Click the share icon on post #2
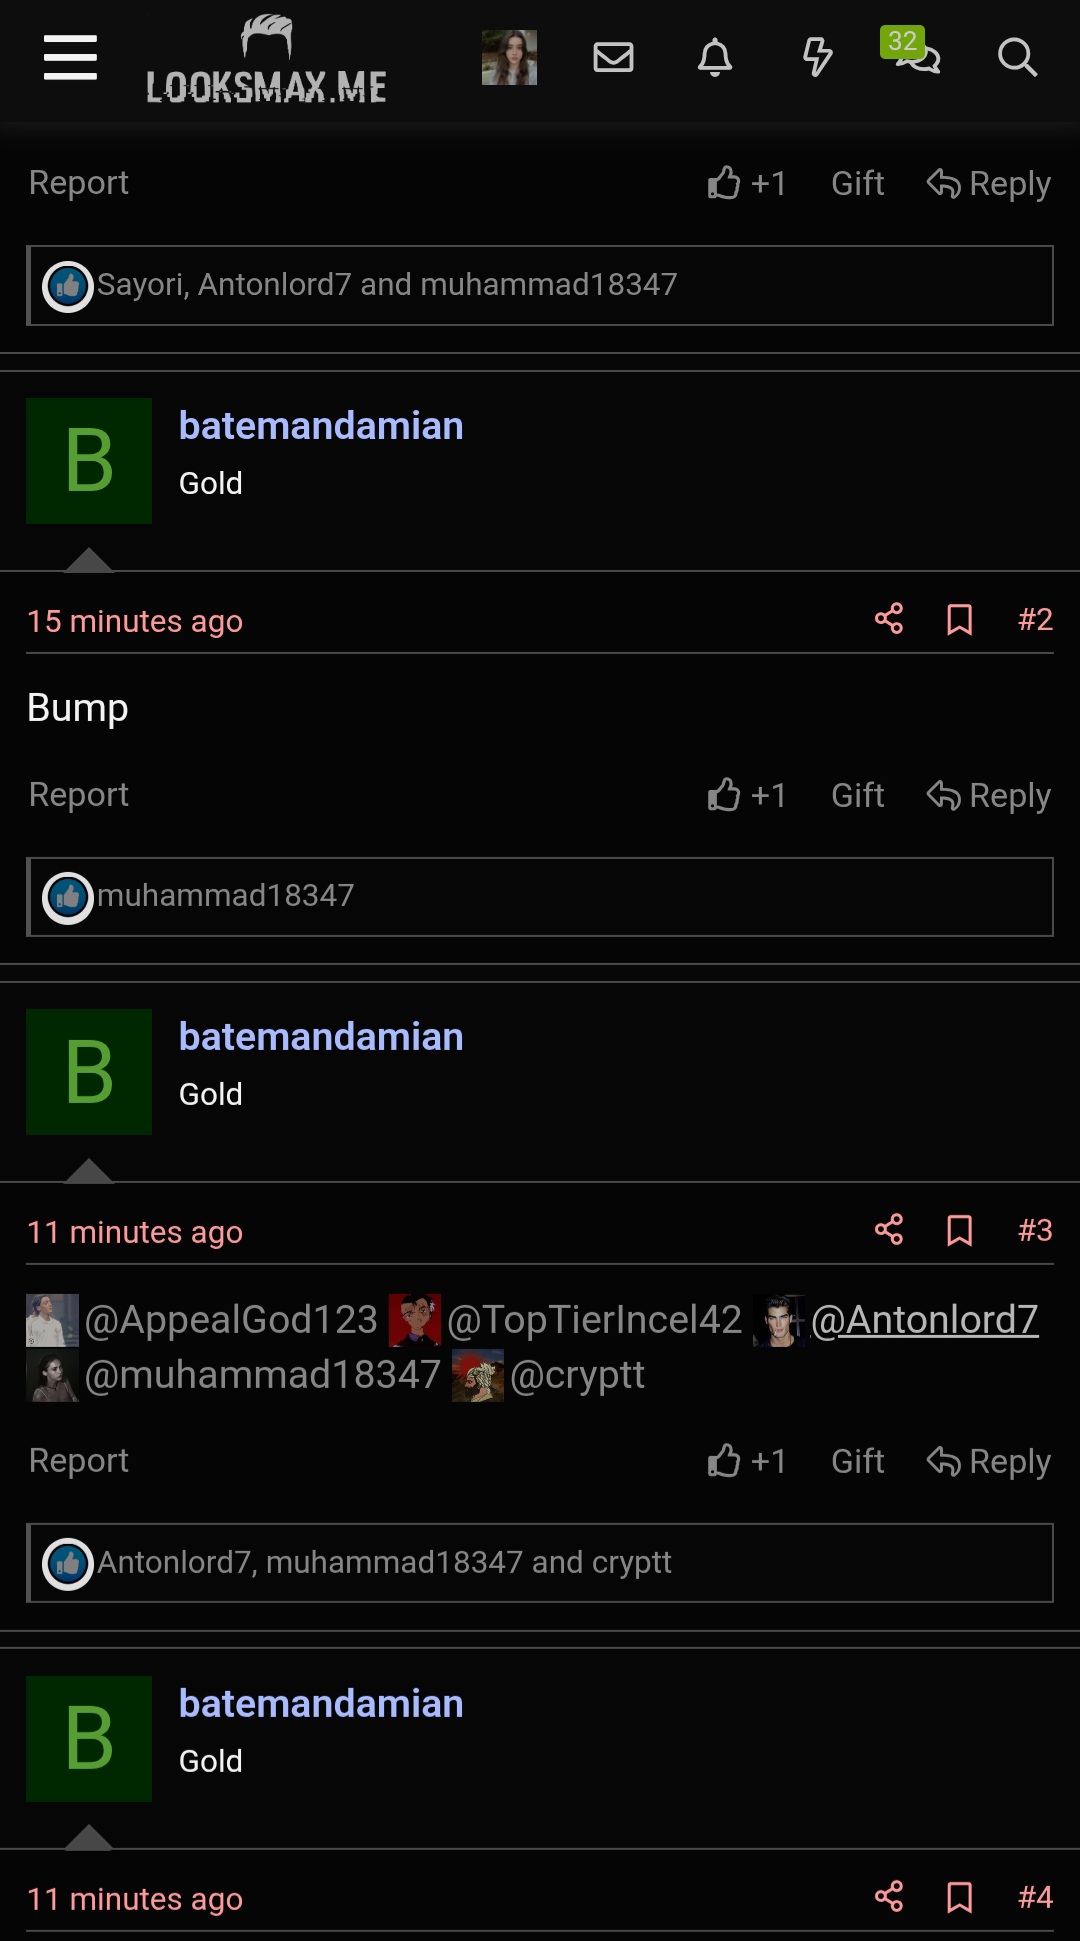 point(889,619)
